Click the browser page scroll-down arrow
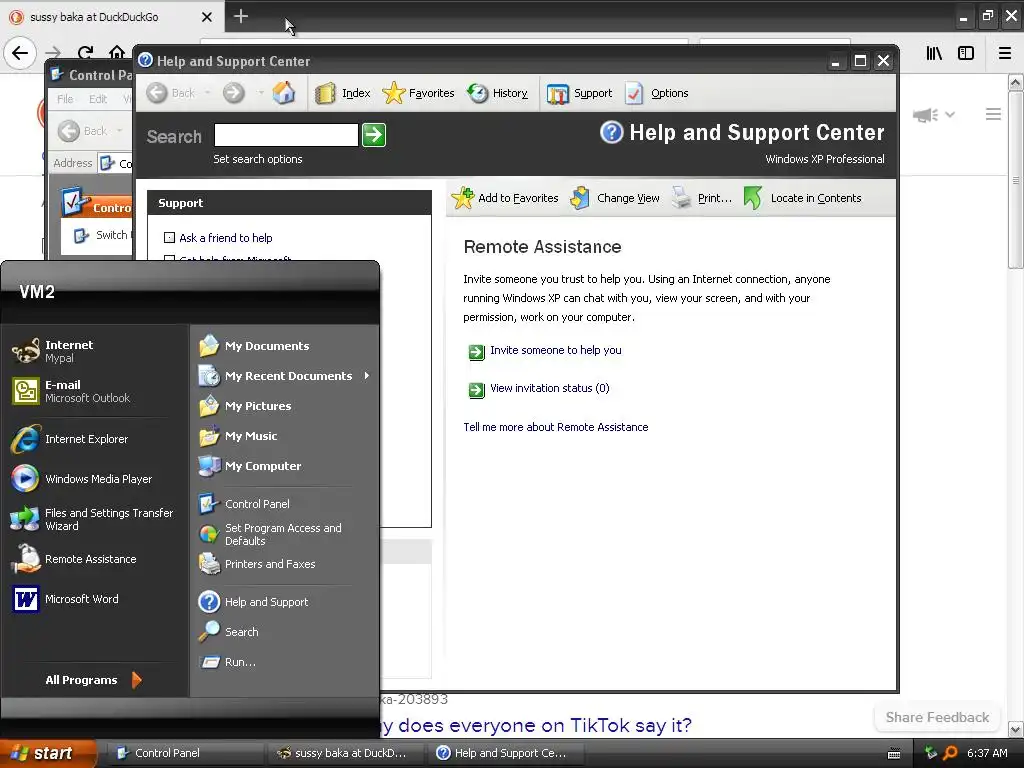 pos(1015,729)
